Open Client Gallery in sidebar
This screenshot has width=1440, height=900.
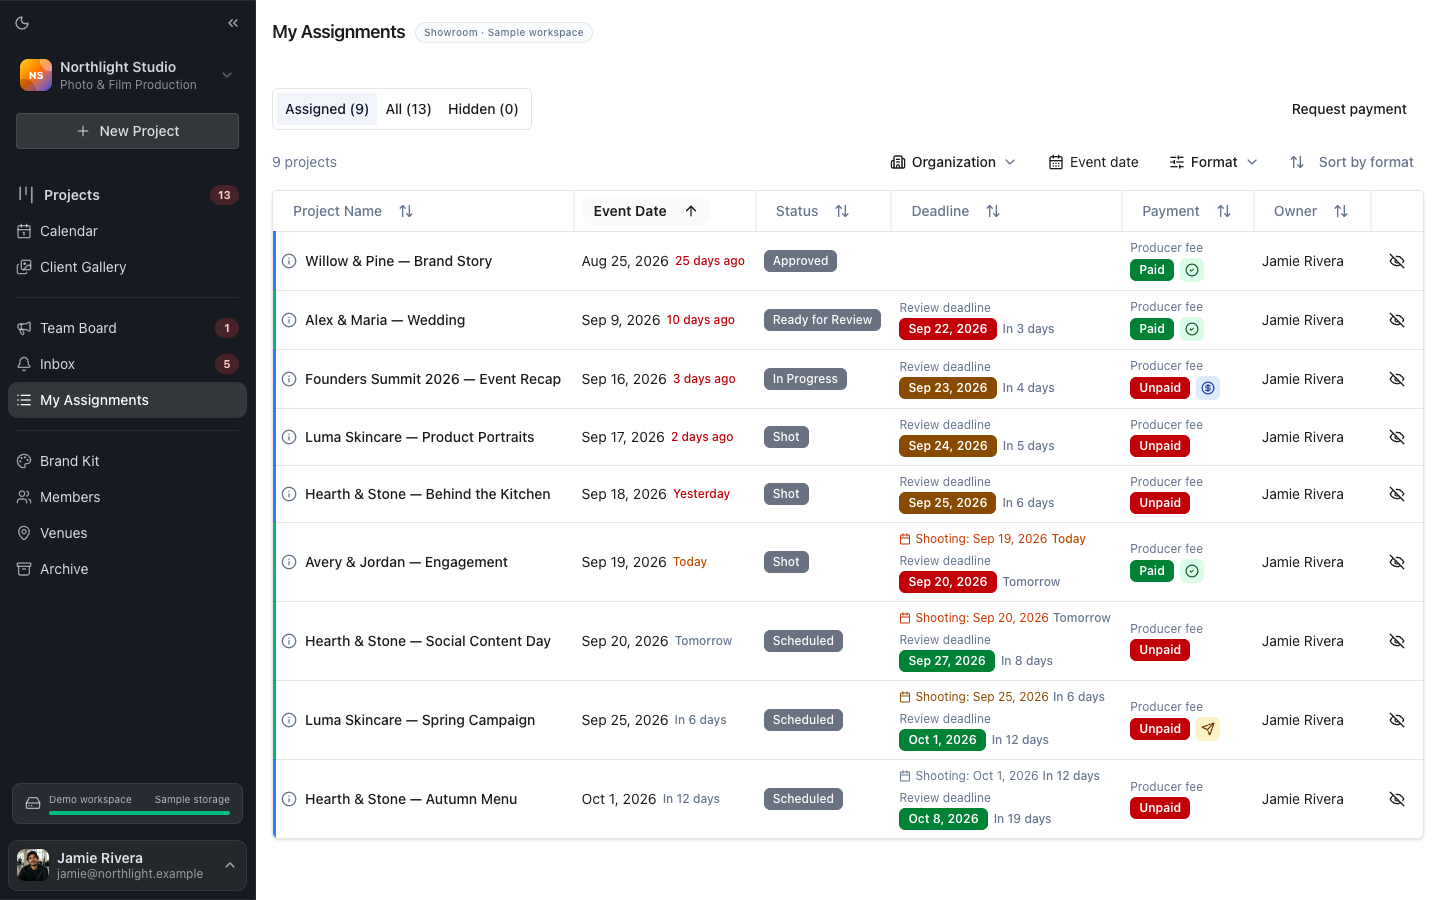click(x=127, y=267)
